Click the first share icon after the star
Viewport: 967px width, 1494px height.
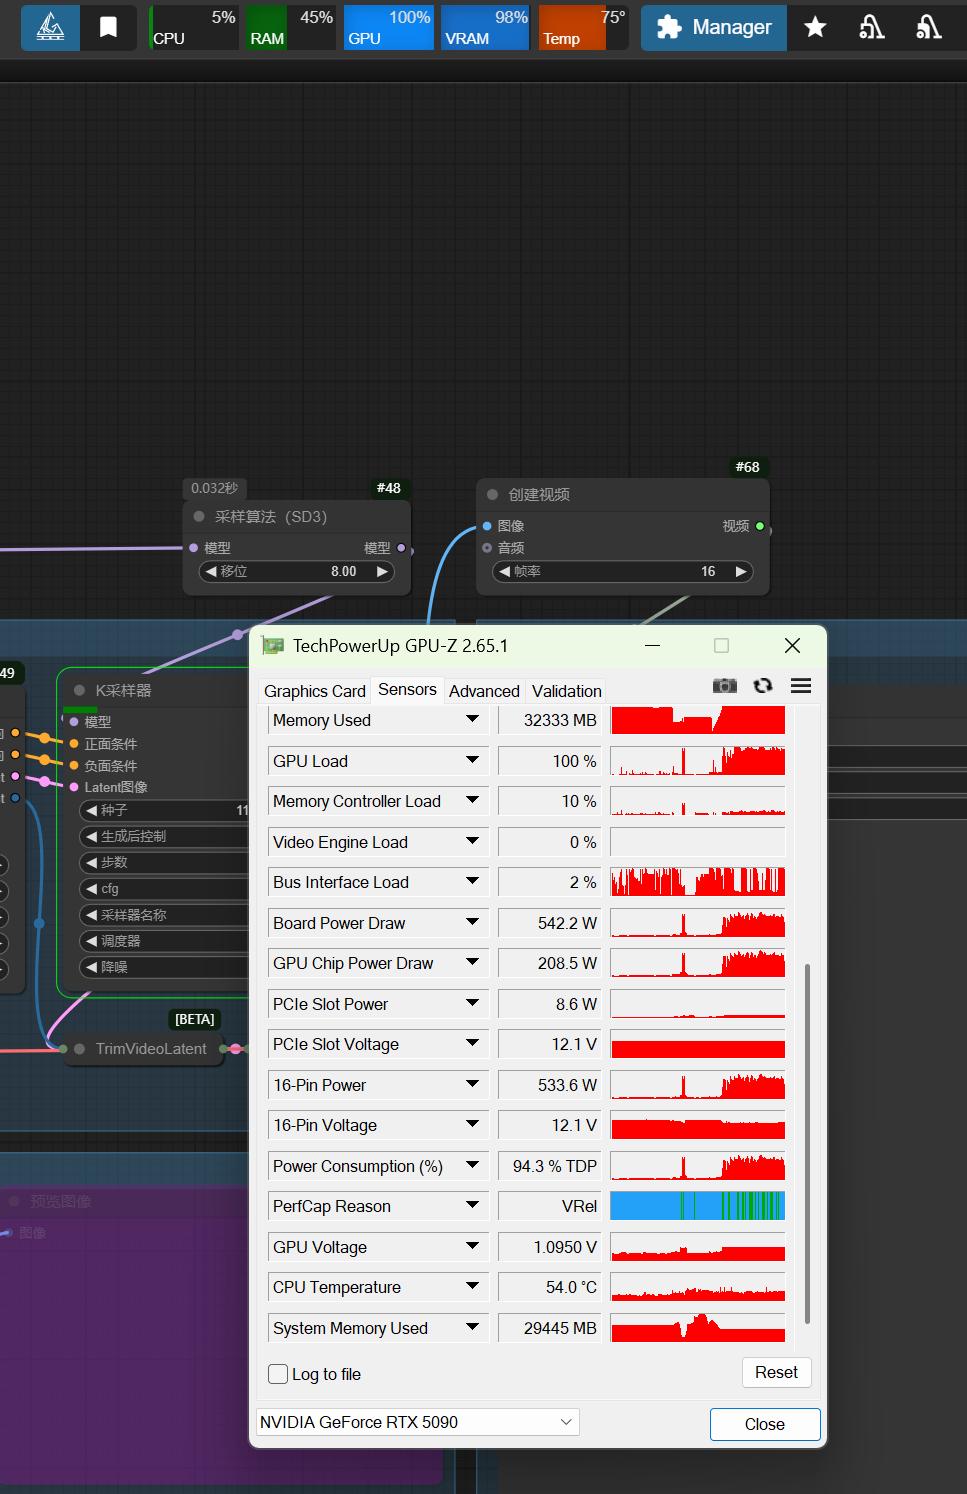(871, 27)
